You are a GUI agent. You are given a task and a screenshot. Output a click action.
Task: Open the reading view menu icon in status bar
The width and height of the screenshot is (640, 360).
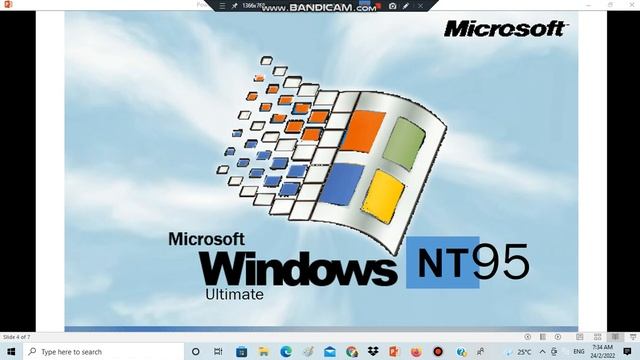click(543, 337)
